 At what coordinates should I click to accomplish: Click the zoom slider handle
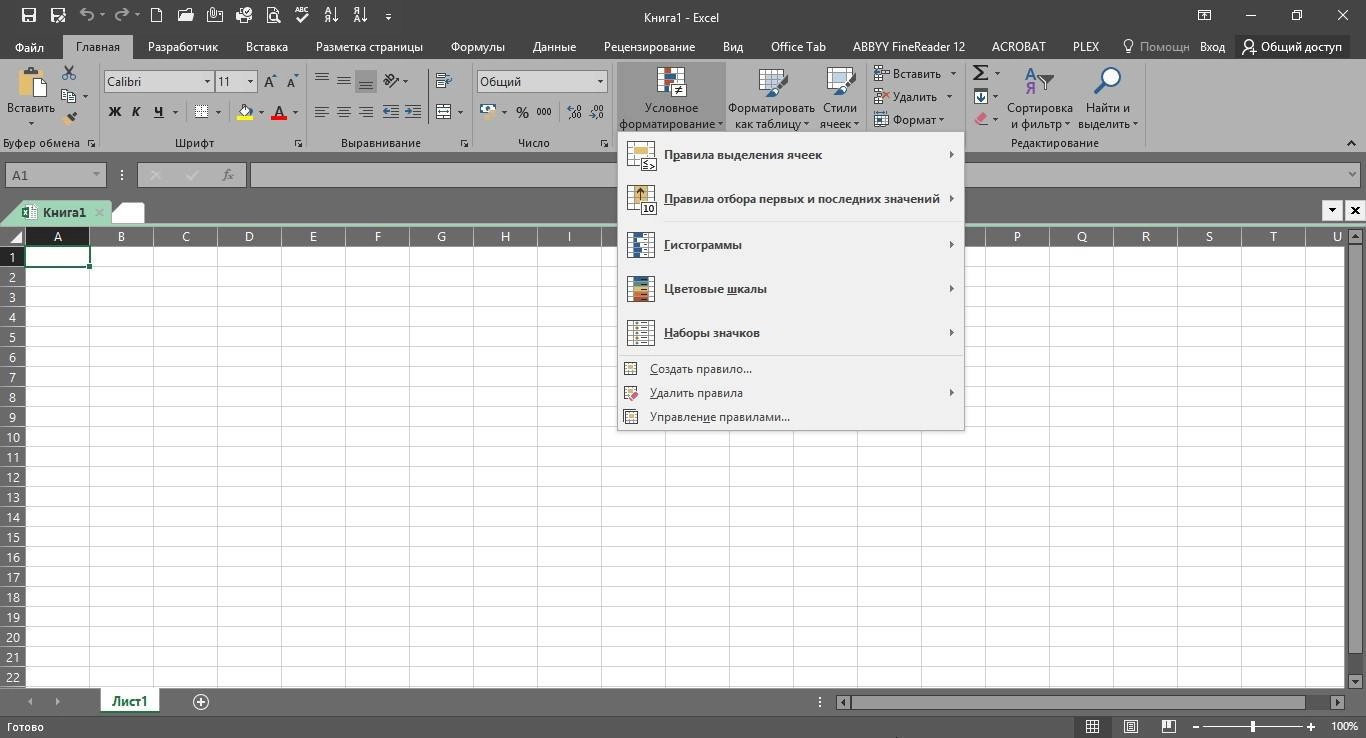coord(1252,727)
